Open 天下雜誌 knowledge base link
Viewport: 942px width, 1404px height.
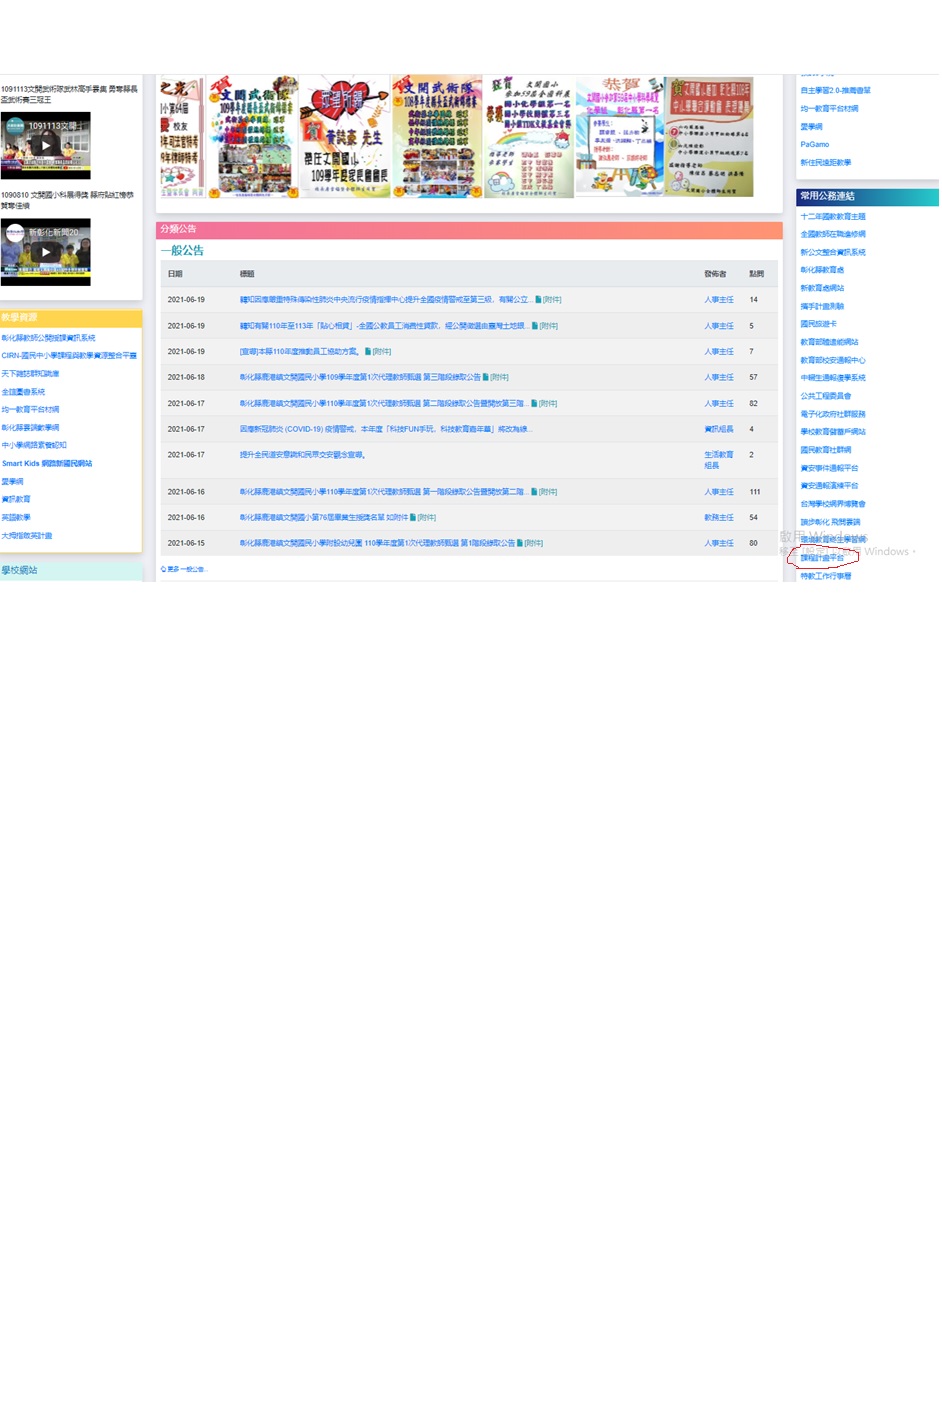pos(30,374)
